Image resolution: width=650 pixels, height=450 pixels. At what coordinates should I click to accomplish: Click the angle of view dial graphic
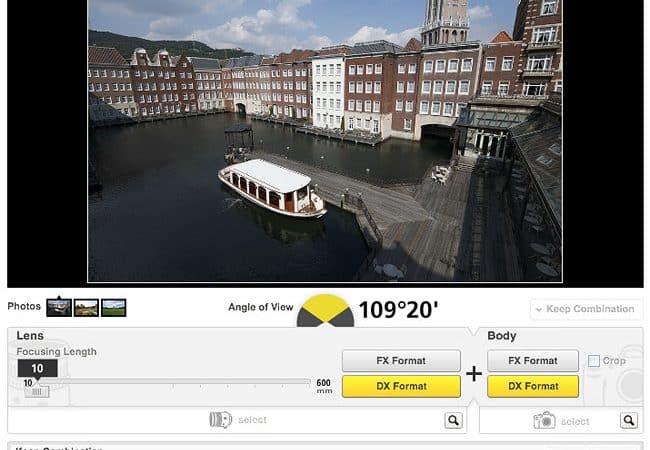click(325, 310)
